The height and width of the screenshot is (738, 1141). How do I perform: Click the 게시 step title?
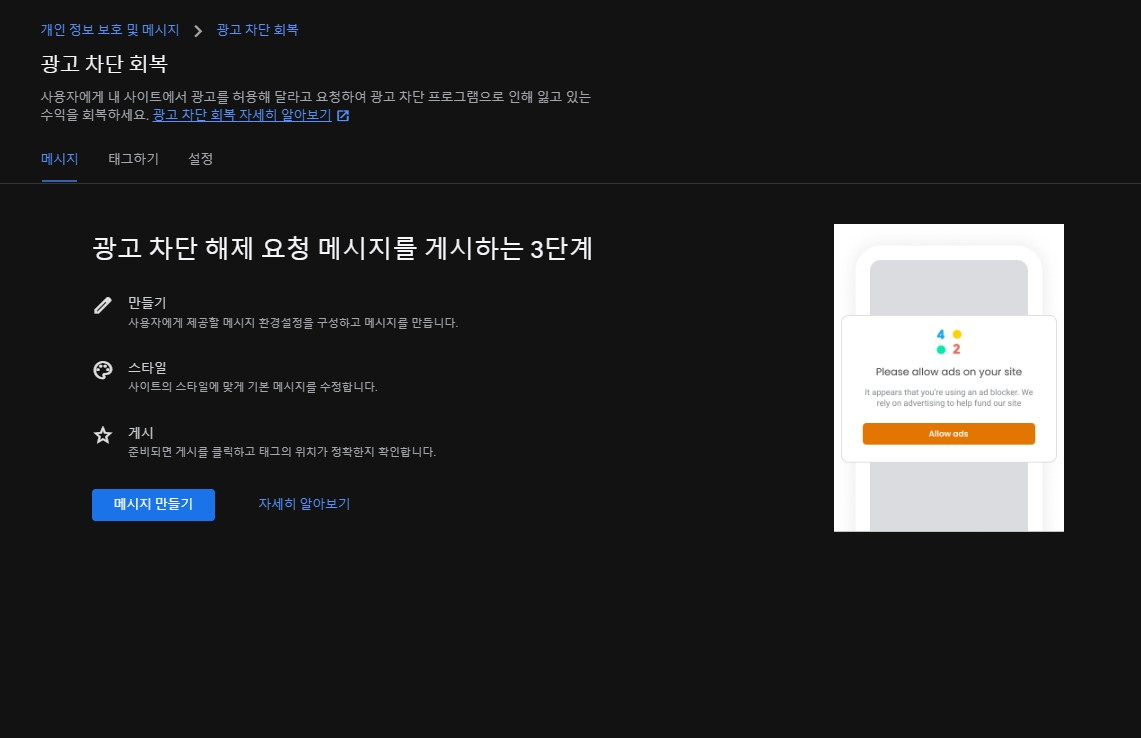(x=140, y=433)
